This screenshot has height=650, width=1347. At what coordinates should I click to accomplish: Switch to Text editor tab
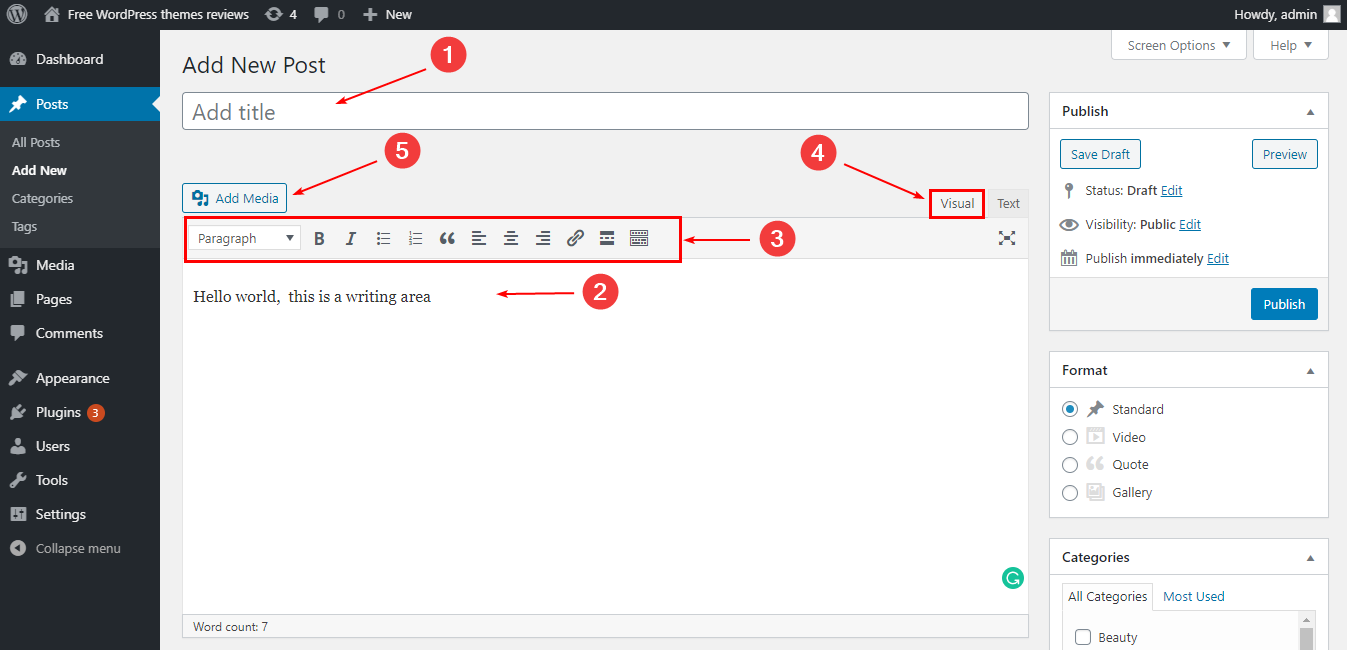click(x=1009, y=203)
